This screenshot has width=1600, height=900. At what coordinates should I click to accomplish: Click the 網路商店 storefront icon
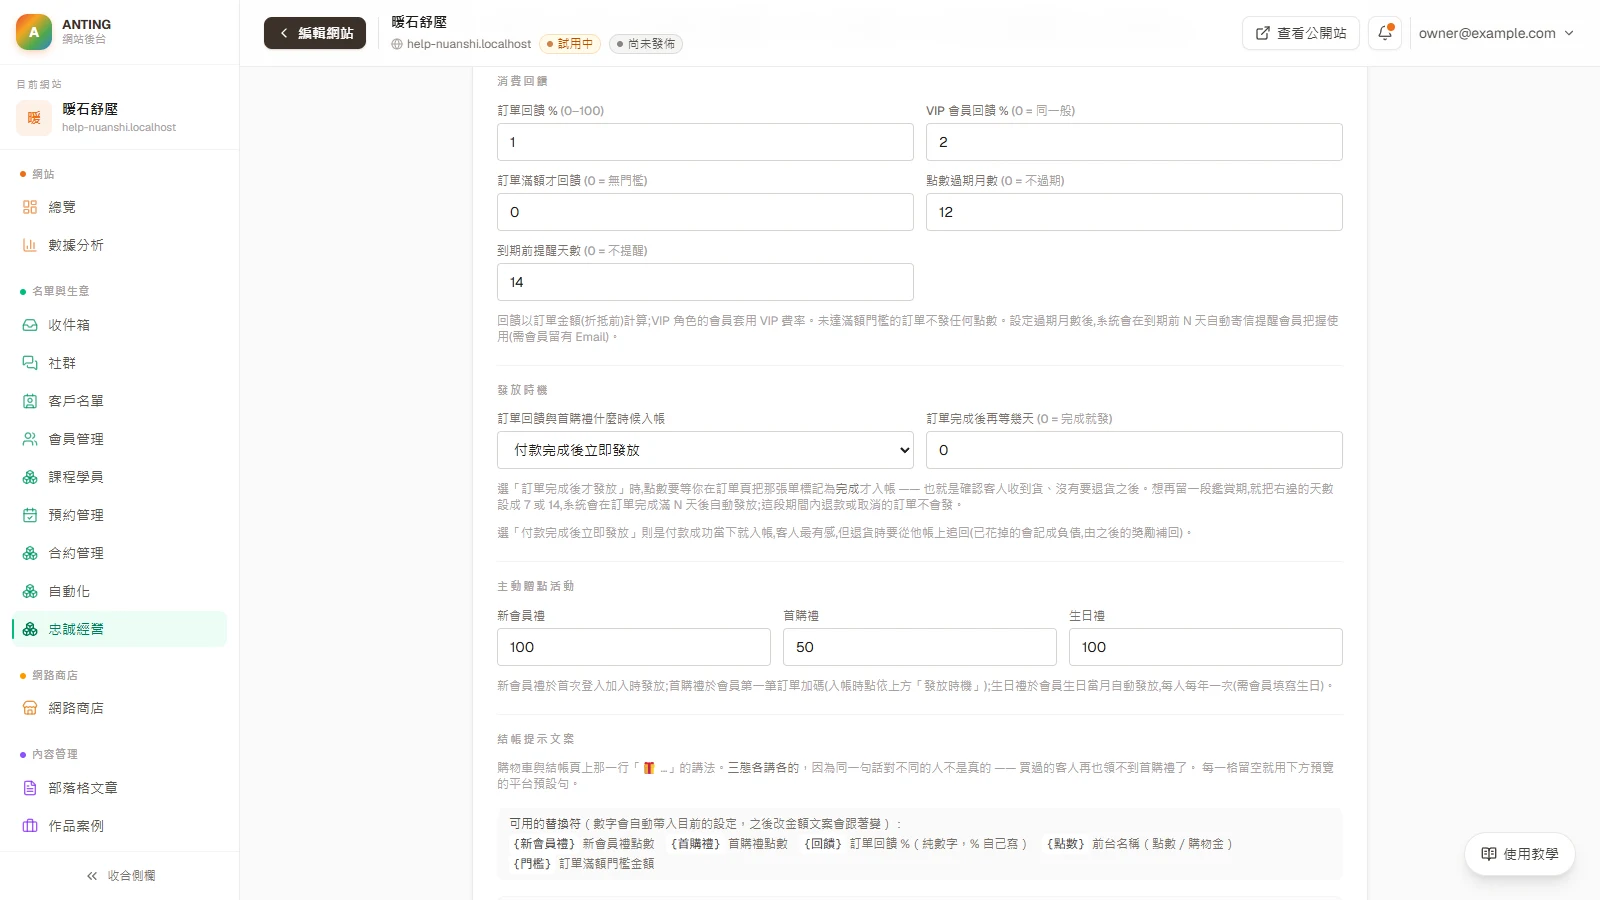pos(30,708)
